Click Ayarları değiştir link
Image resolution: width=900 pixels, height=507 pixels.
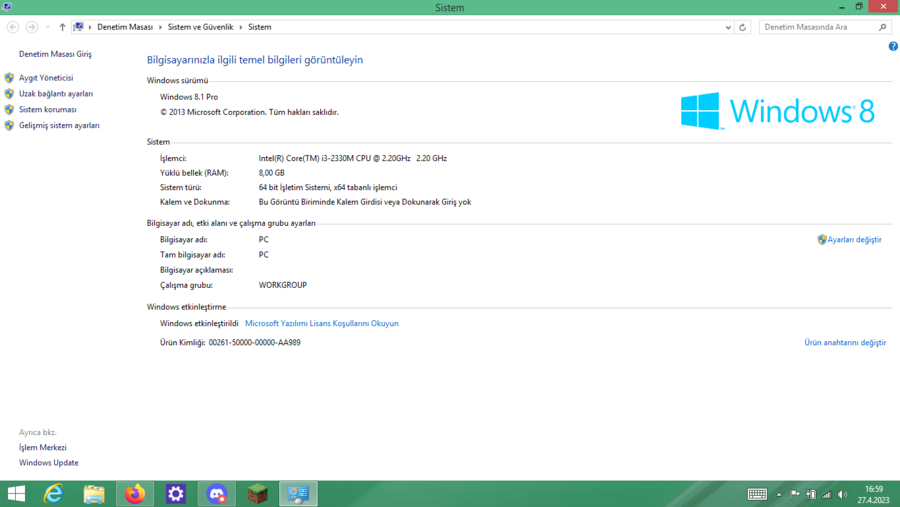[854, 240]
